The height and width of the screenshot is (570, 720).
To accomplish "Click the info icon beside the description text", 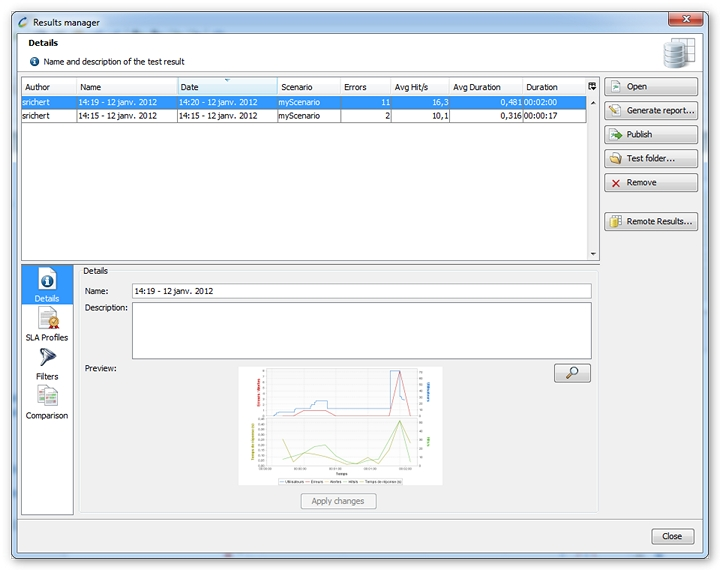I will [35, 62].
